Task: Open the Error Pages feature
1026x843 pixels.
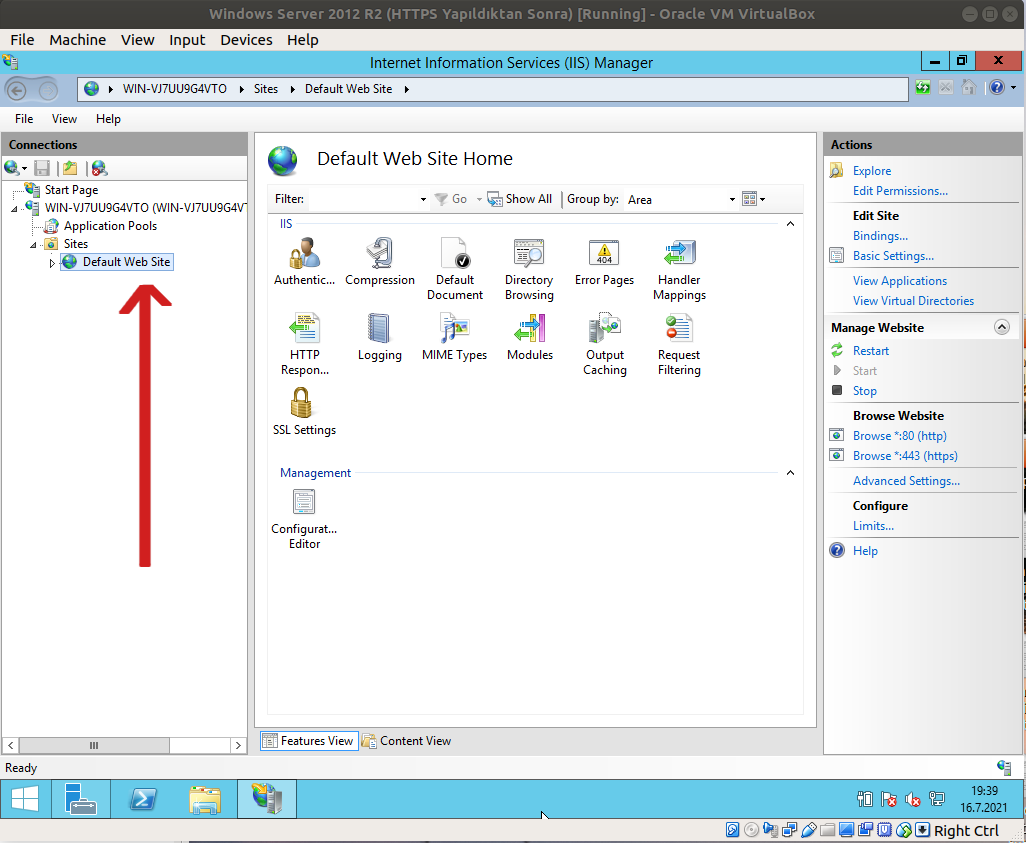Action: (x=604, y=262)
